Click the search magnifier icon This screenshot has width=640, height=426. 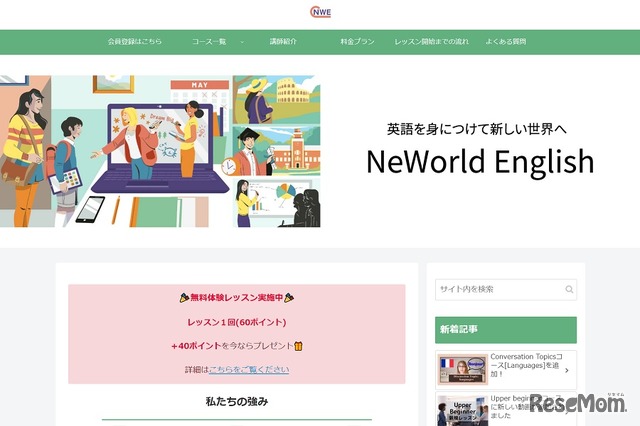569,289
